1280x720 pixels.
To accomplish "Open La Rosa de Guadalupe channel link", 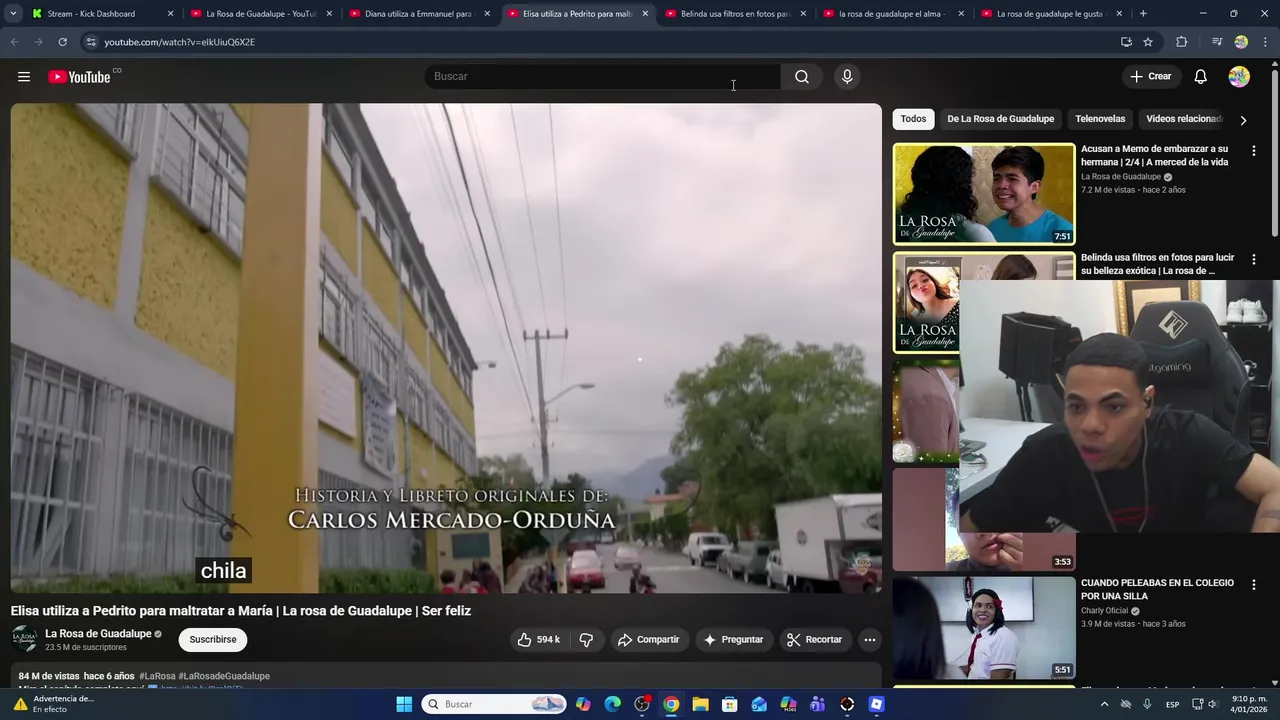I will pos(98,634).
